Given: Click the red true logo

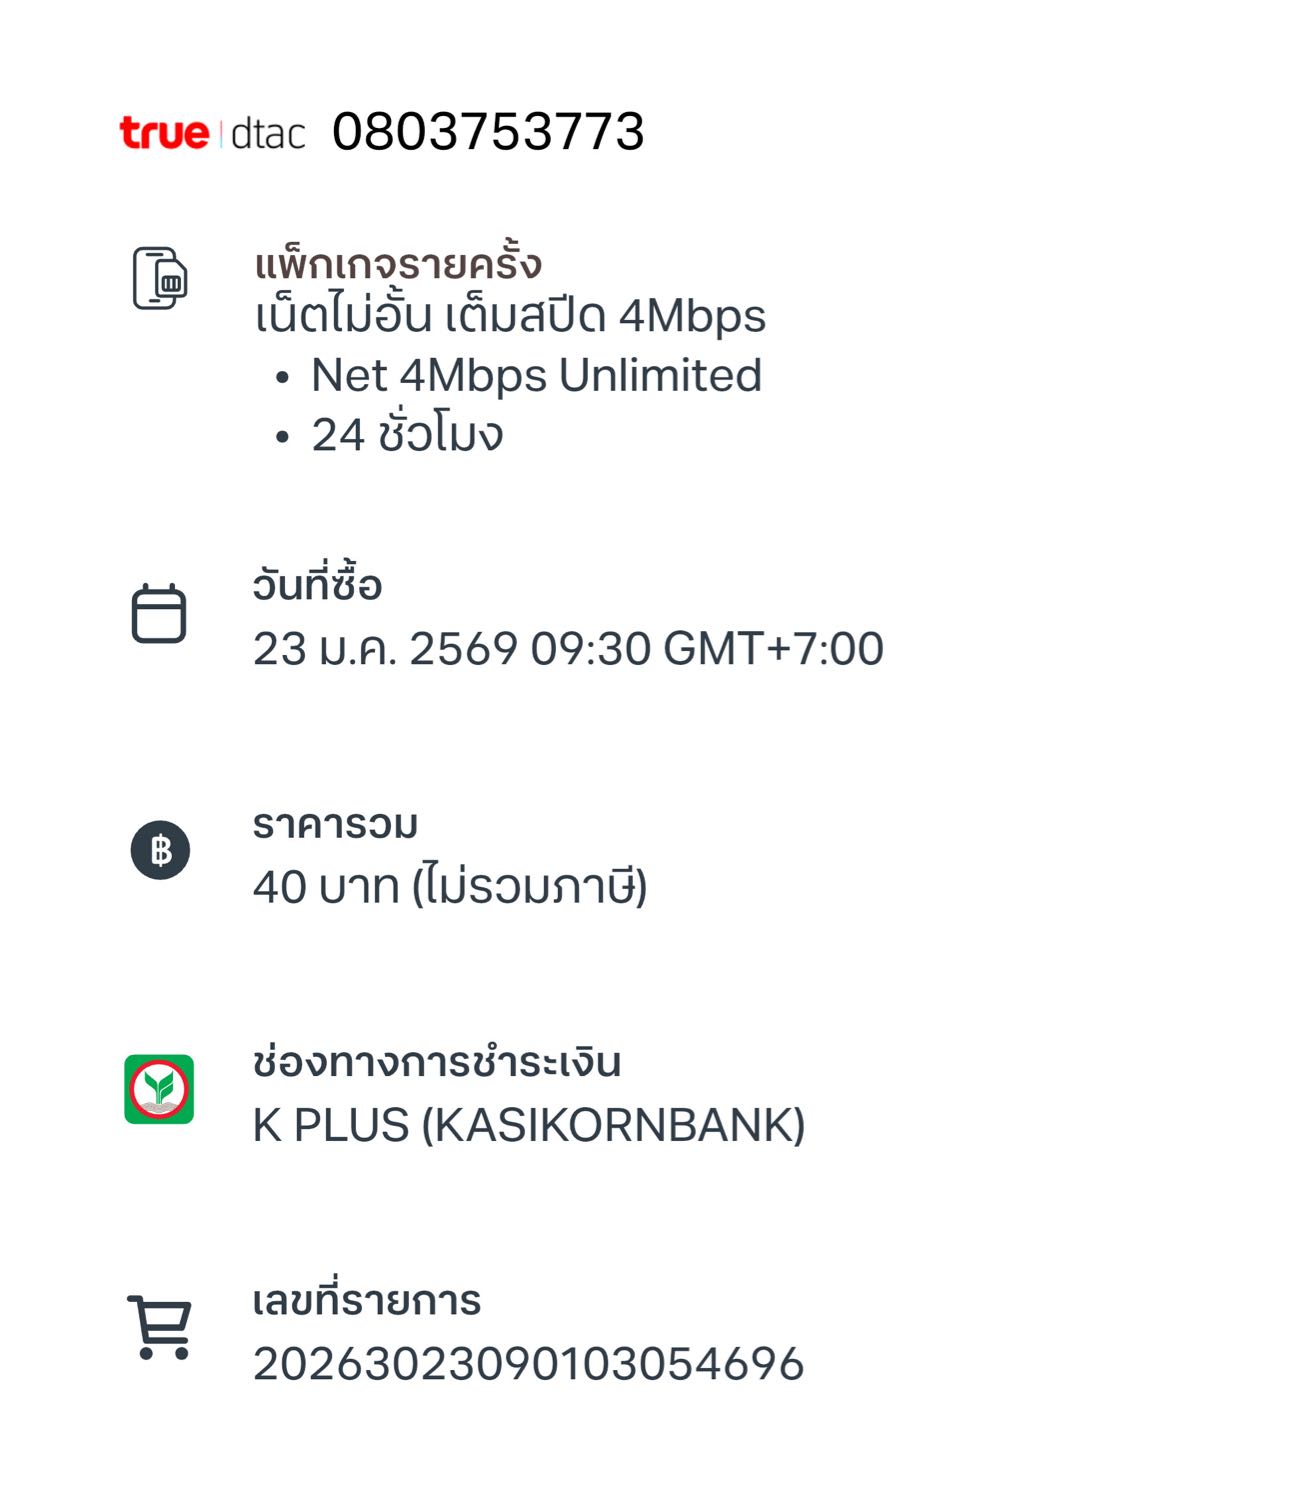Looking at the screenshot, I should [x=164, y=132].
